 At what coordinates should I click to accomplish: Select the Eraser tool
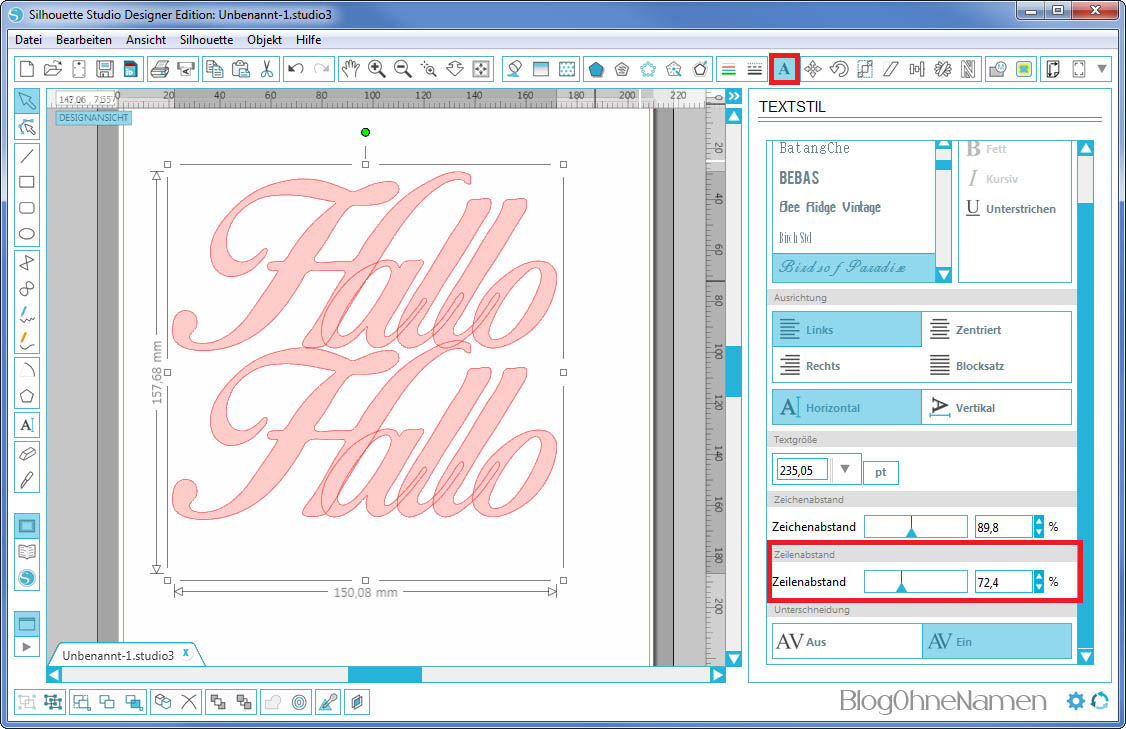27,452
